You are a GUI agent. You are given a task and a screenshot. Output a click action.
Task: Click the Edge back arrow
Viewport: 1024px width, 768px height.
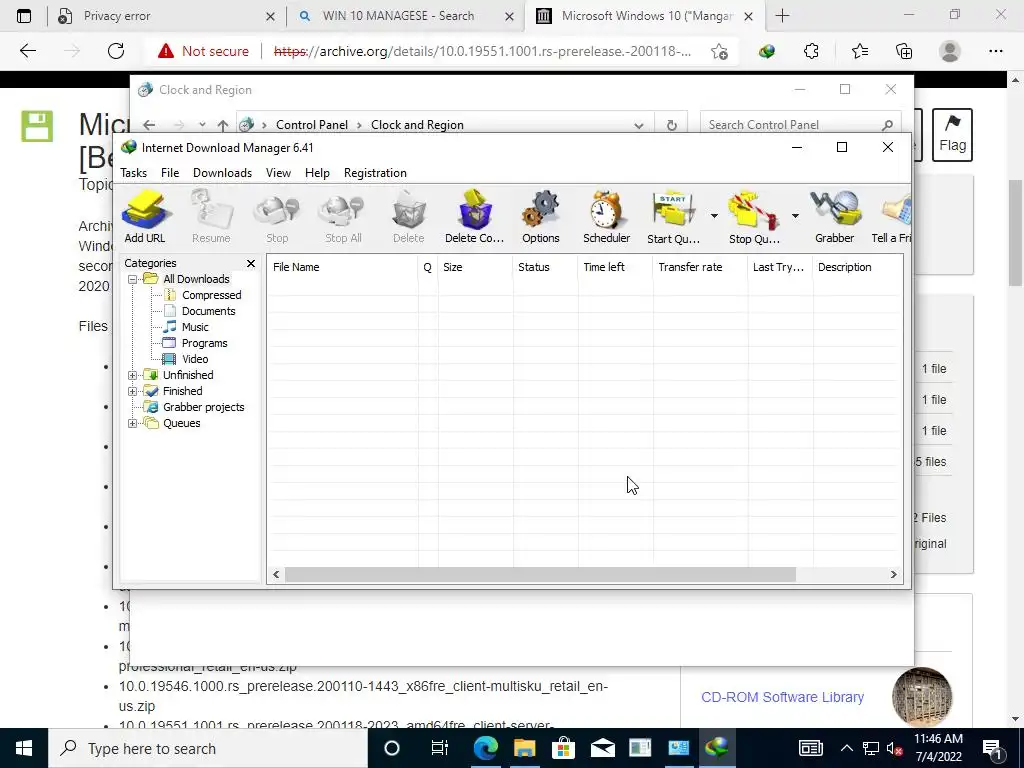click(x=27, y=51)
